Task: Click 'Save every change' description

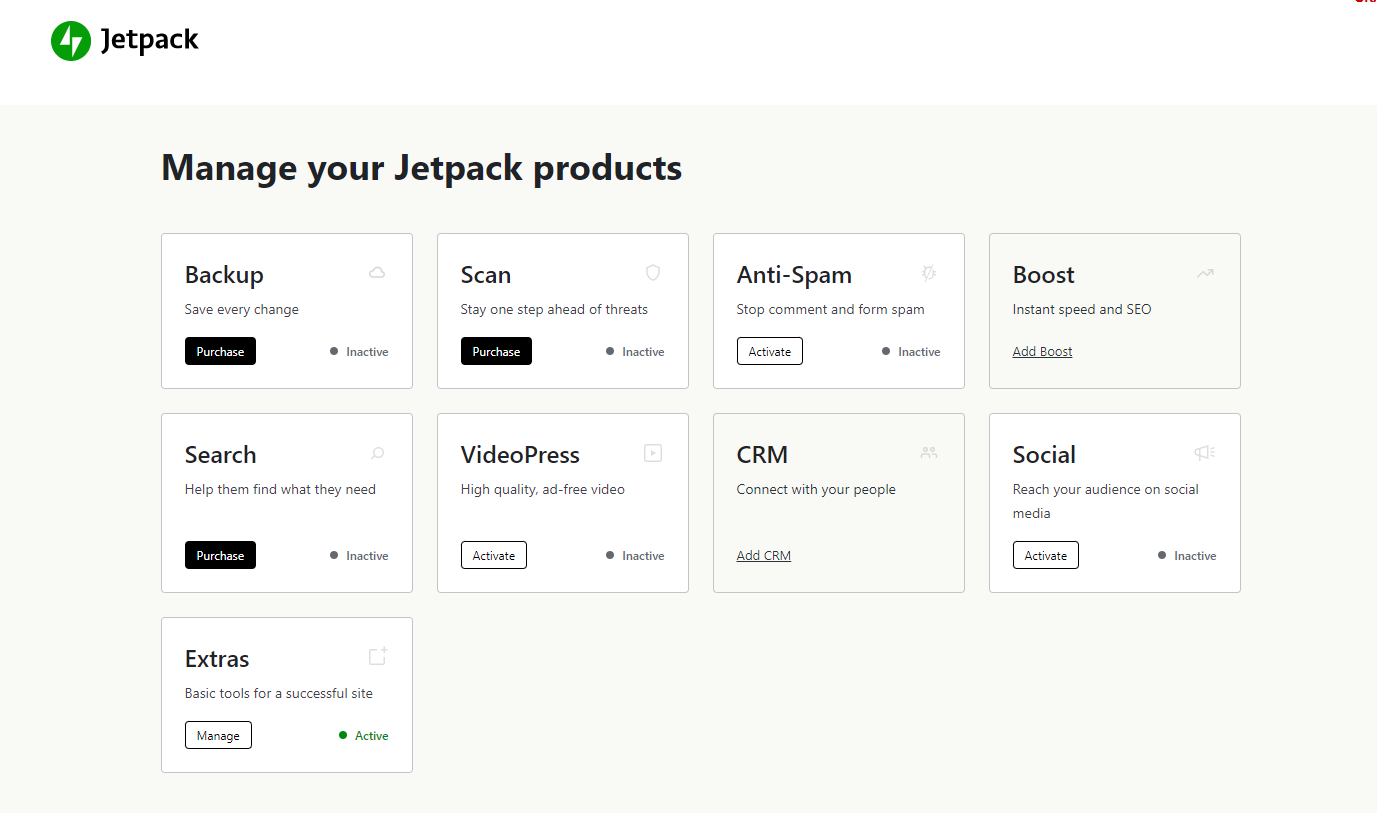Action: (x=242, y=310)
